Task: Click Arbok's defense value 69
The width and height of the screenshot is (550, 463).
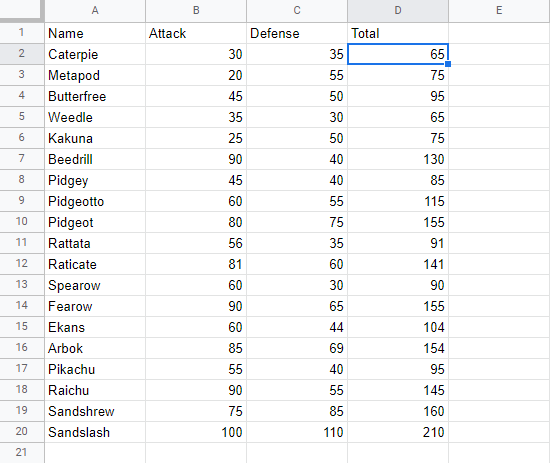Action: tap(297, 348)
